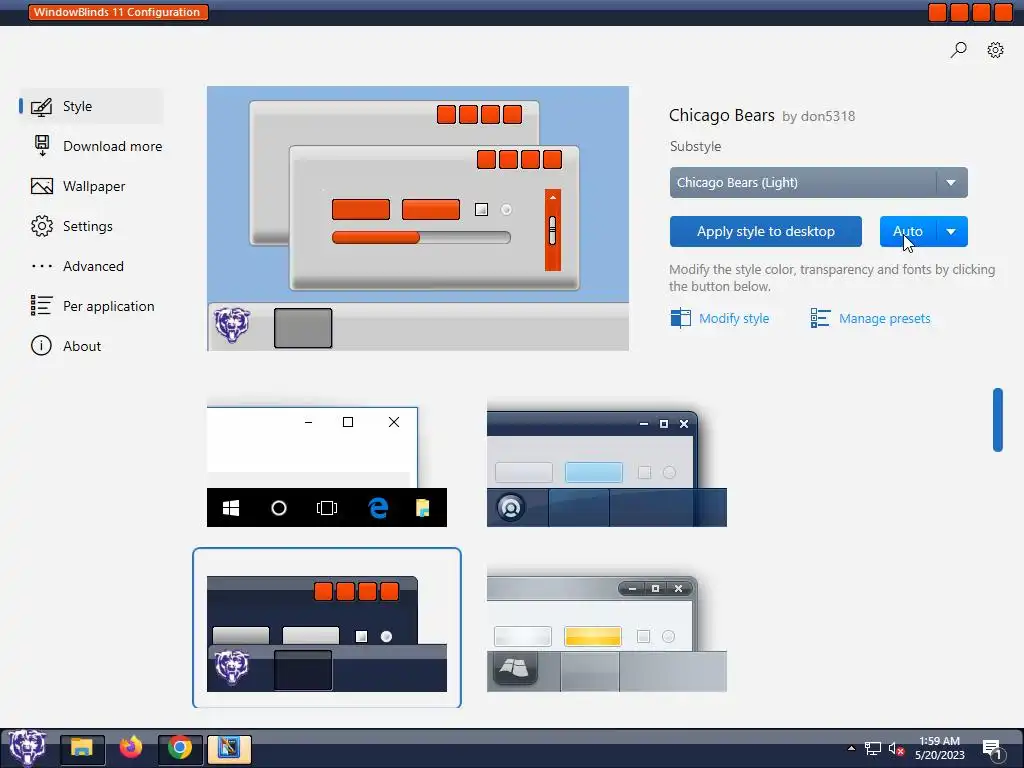Open the Download more section

click(x=97, y=146)
